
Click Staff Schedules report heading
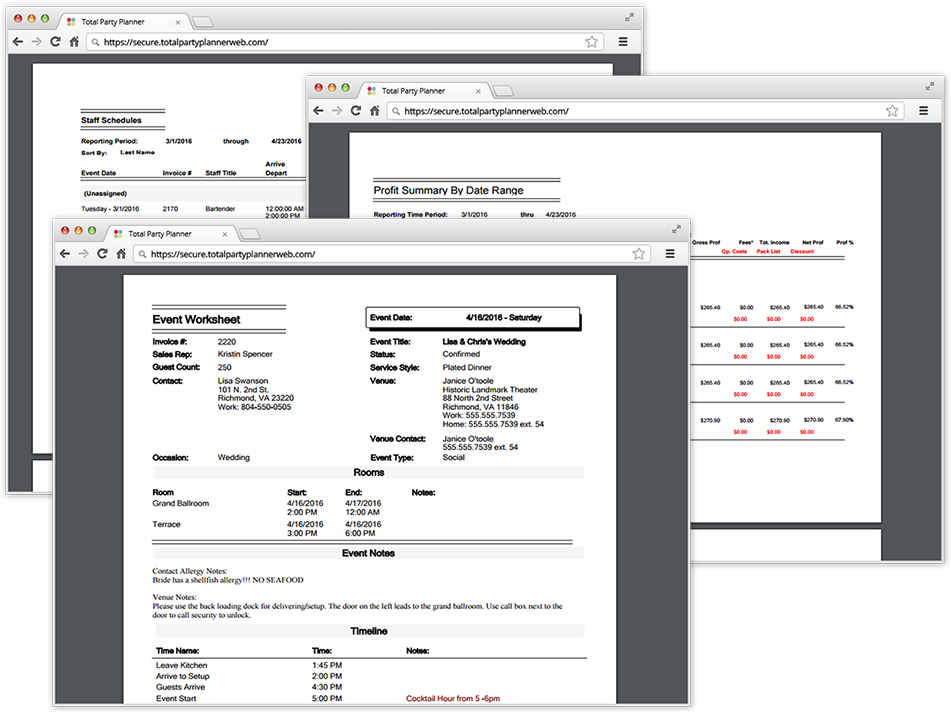112,120
